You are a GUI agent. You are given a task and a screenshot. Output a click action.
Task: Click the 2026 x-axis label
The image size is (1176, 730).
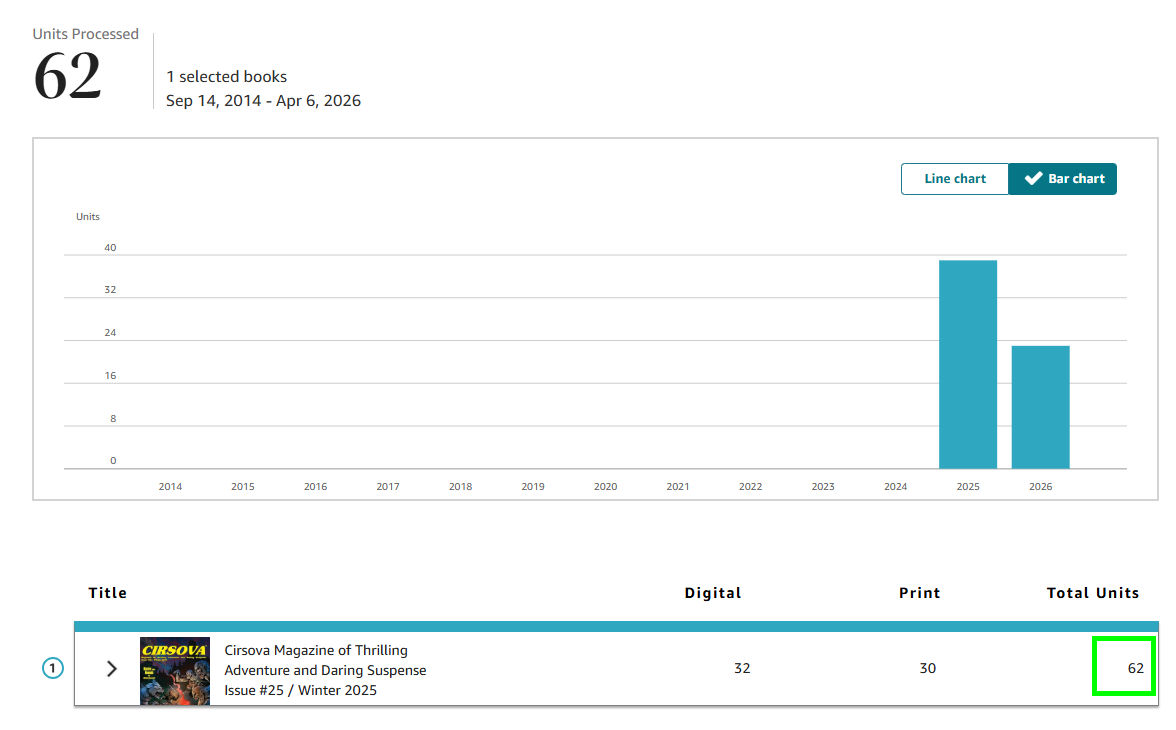(1040, 486)
